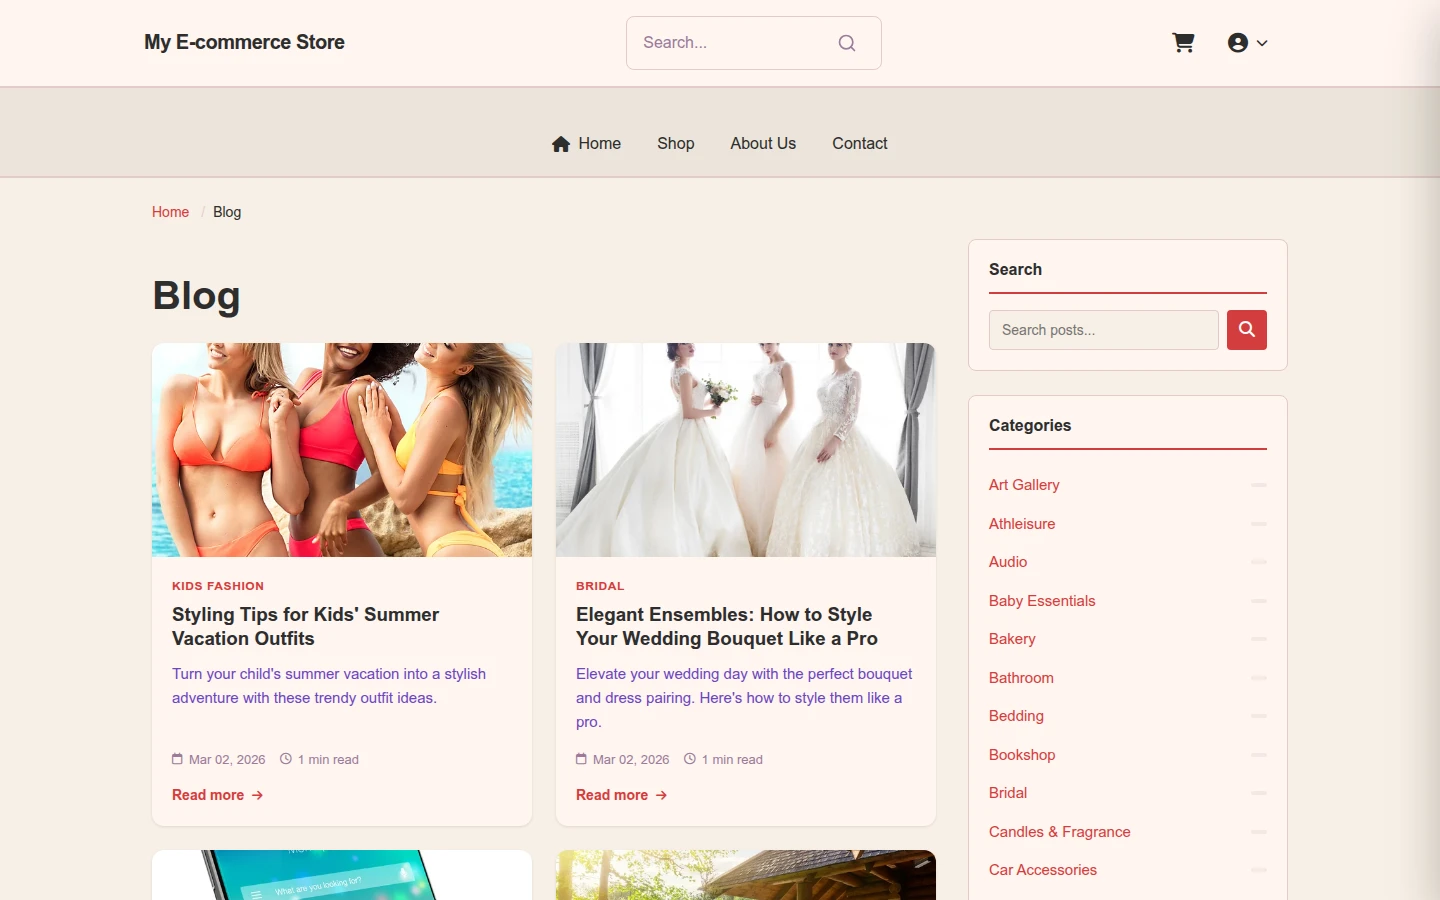Screen dimensions: 1440x900
Task: Open Elegant Ensembles wedding bouquet article title
Action: coord(727,627)
